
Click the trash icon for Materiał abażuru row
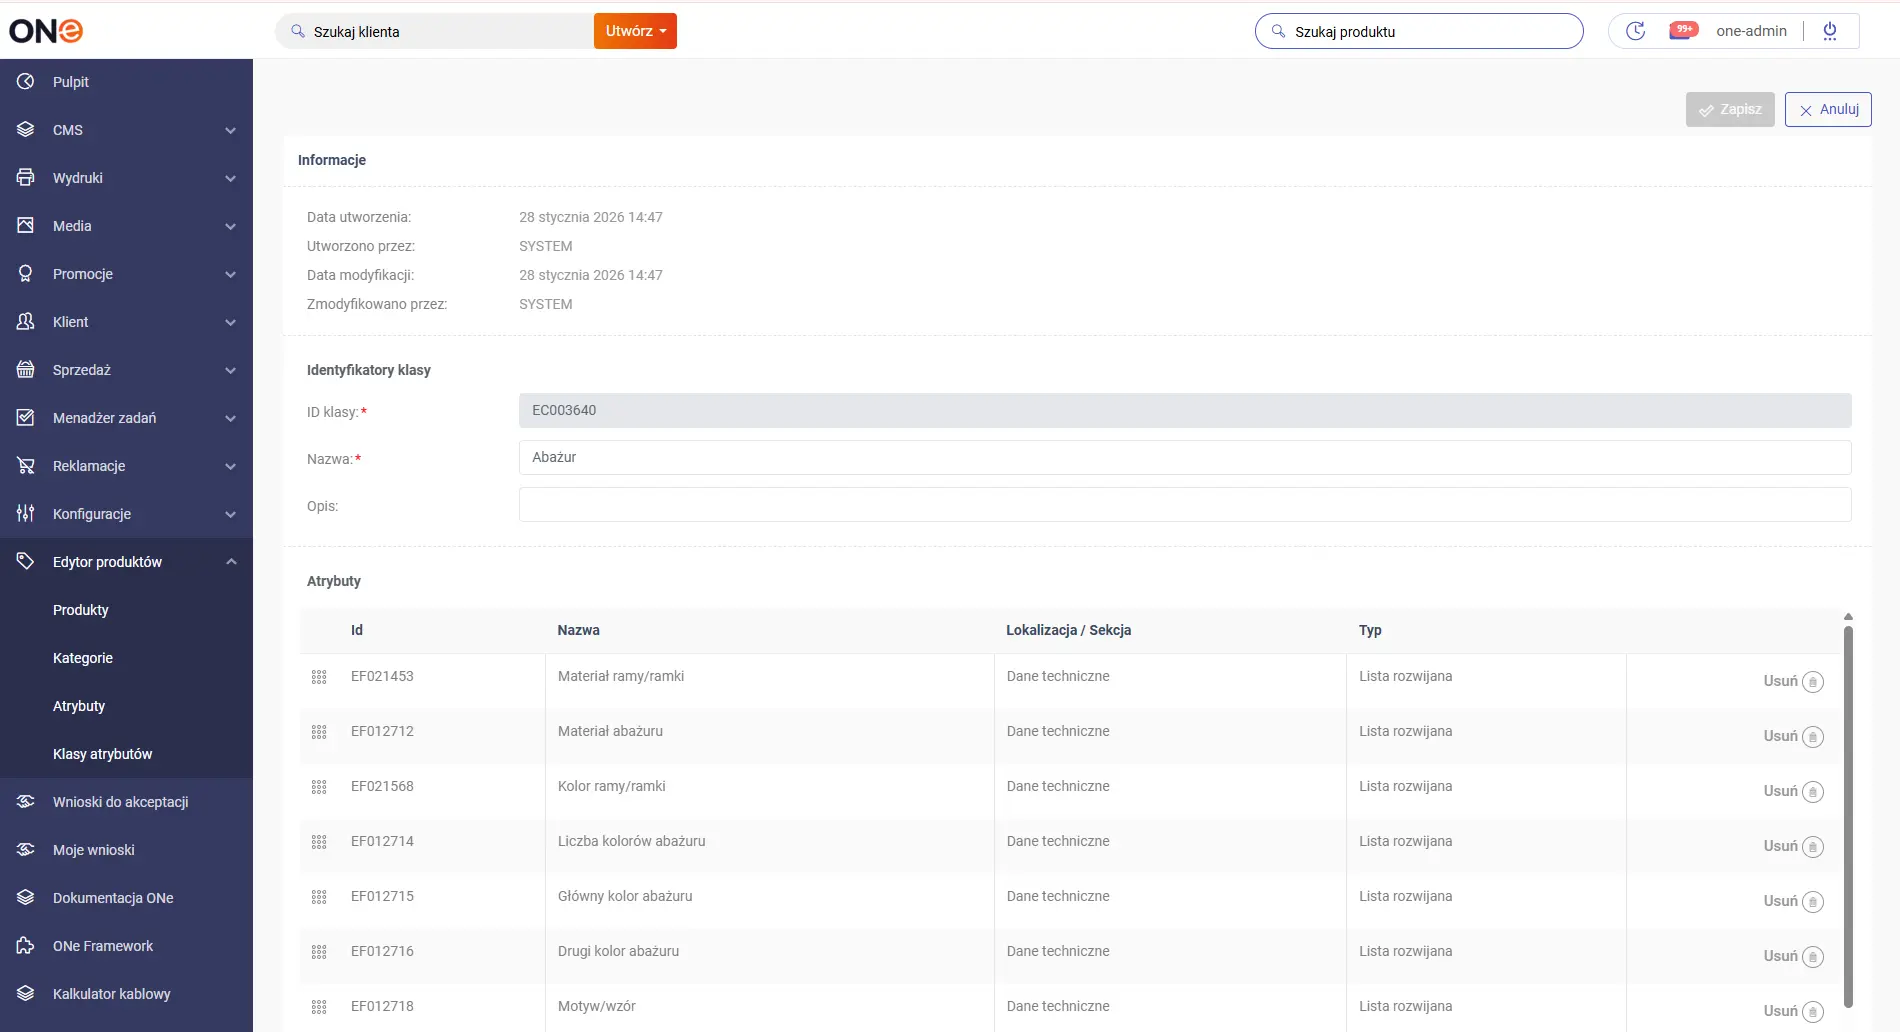coord(1812,737)
